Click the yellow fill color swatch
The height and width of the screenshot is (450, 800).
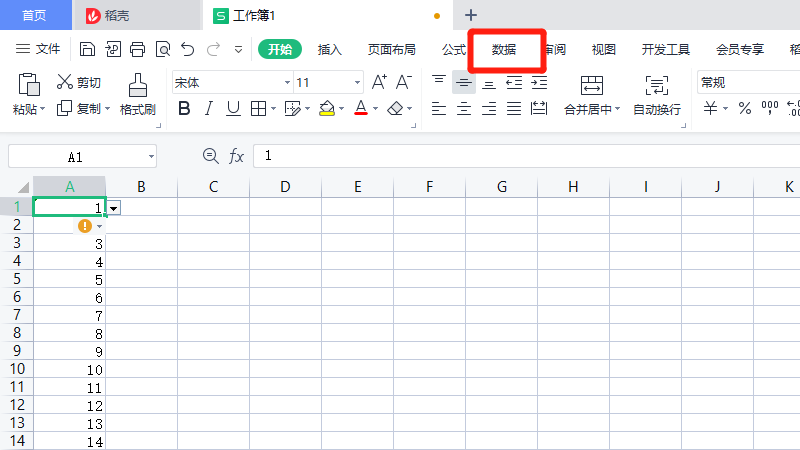point(326,108)
